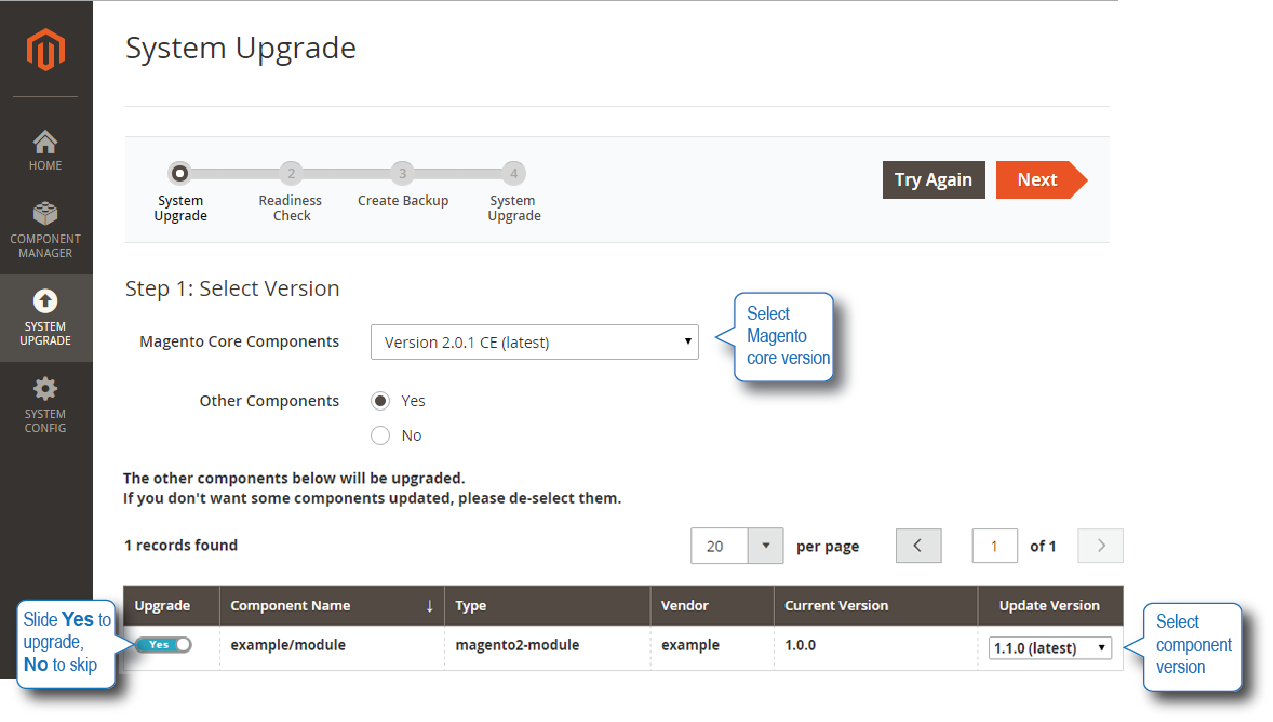1273x722 pixels.
Task: Click step 2 Readiness Check marker
Action: click(x=291, y=173)
